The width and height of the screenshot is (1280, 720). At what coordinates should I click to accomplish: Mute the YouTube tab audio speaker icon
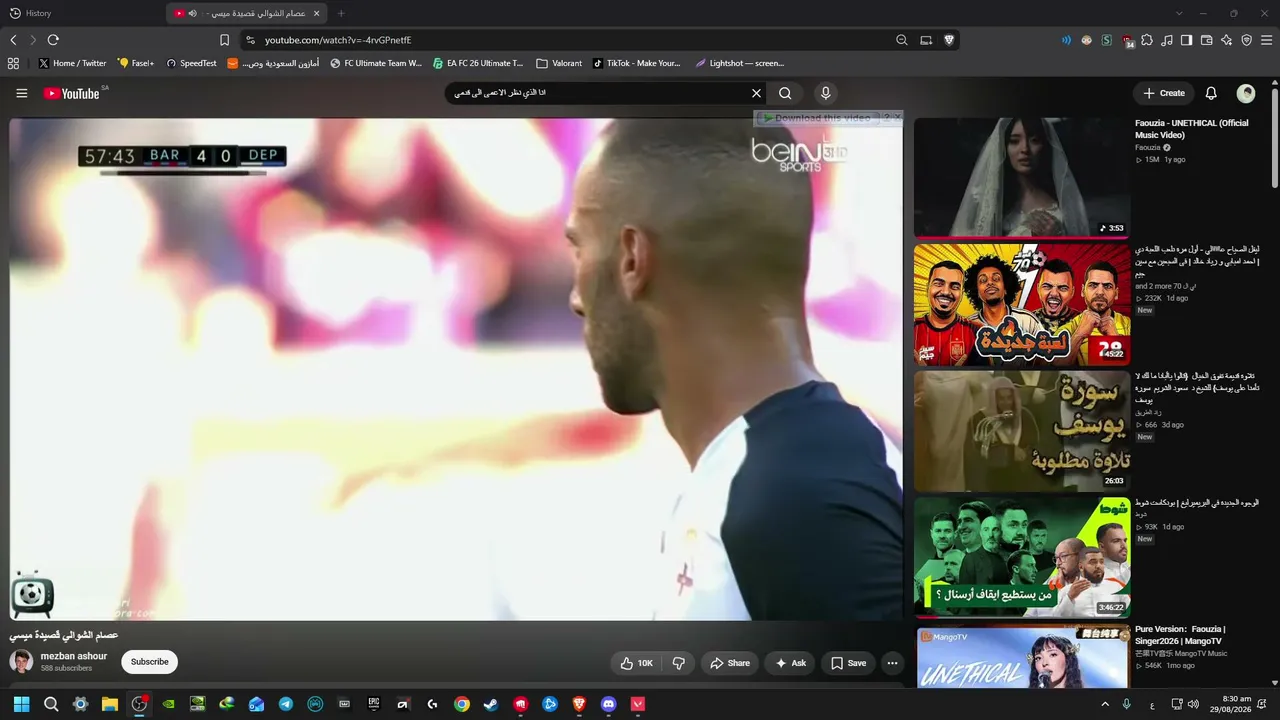192,13
